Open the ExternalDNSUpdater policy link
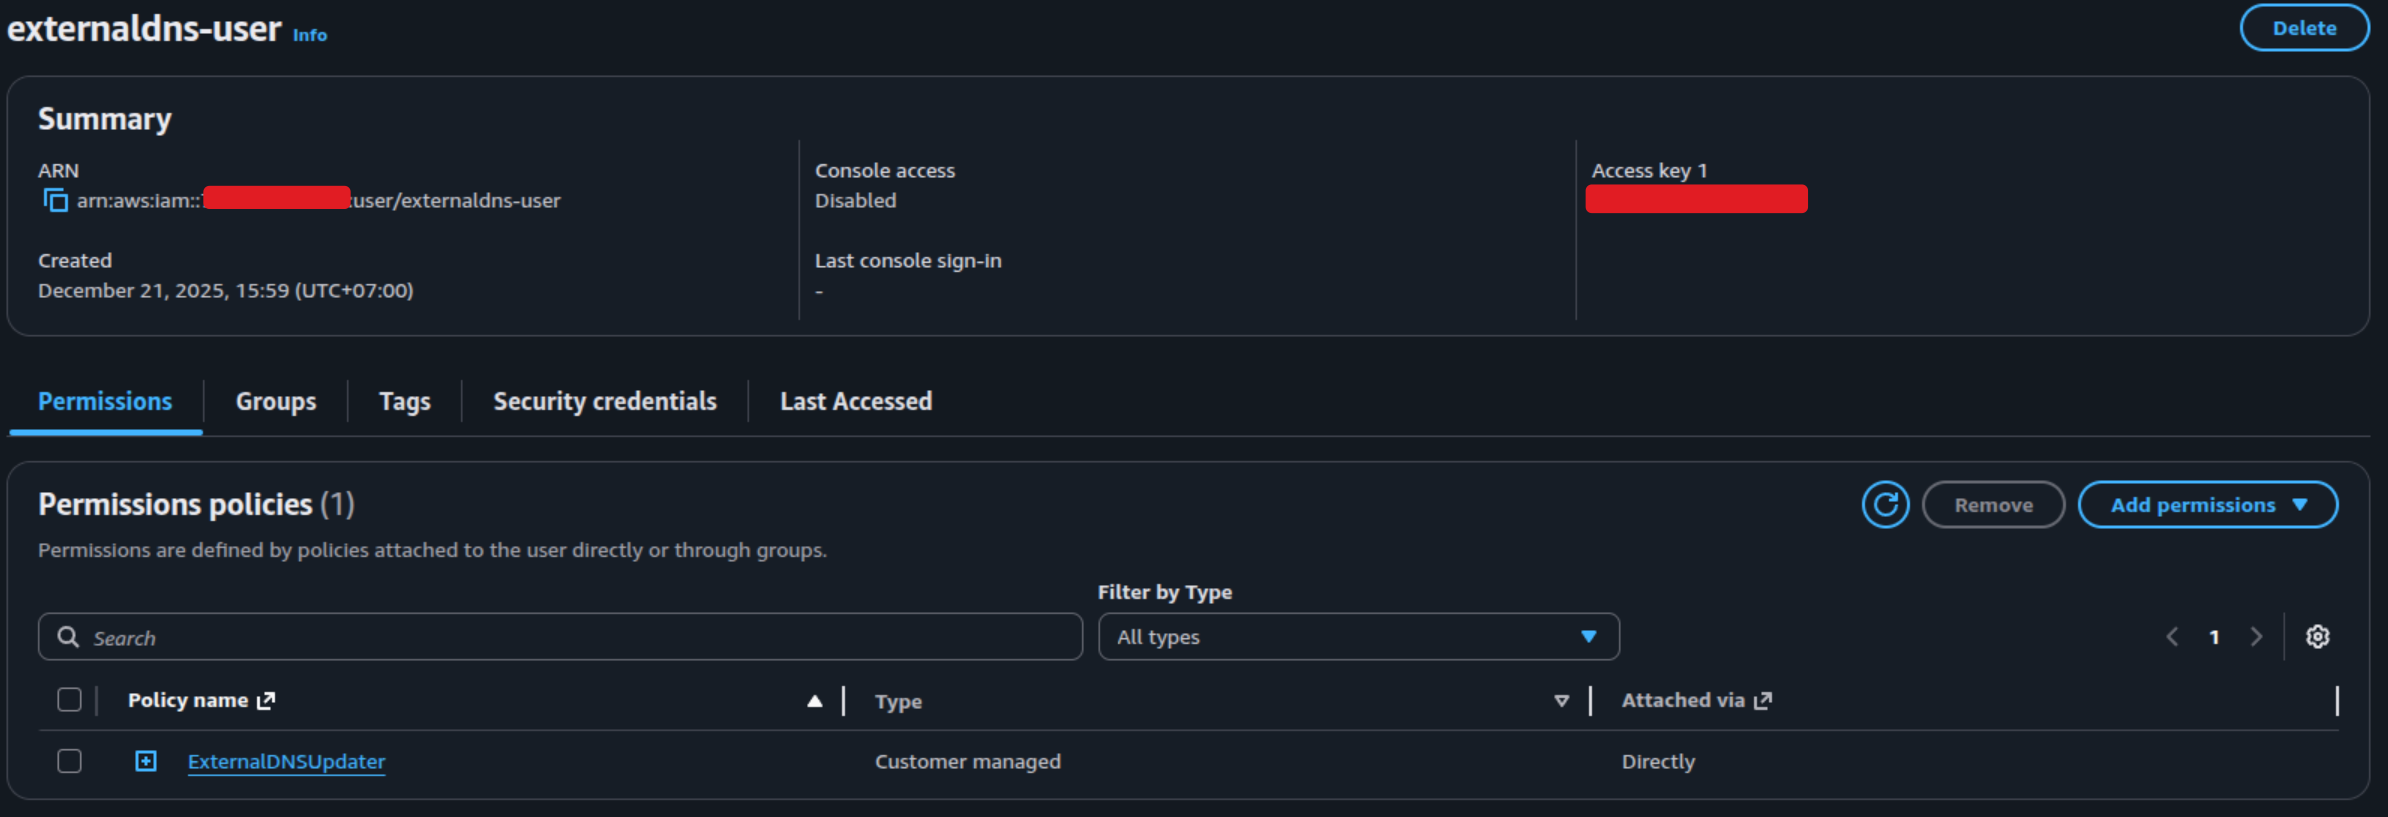2388x817 pixels. click(286, 762)
